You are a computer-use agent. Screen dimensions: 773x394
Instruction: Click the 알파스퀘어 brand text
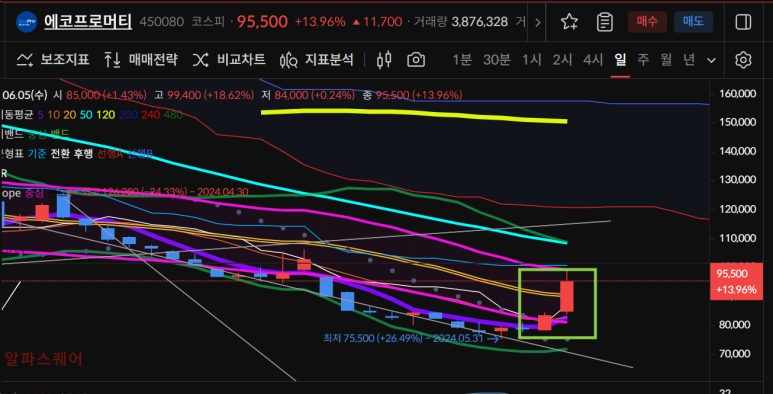[44, 358]
